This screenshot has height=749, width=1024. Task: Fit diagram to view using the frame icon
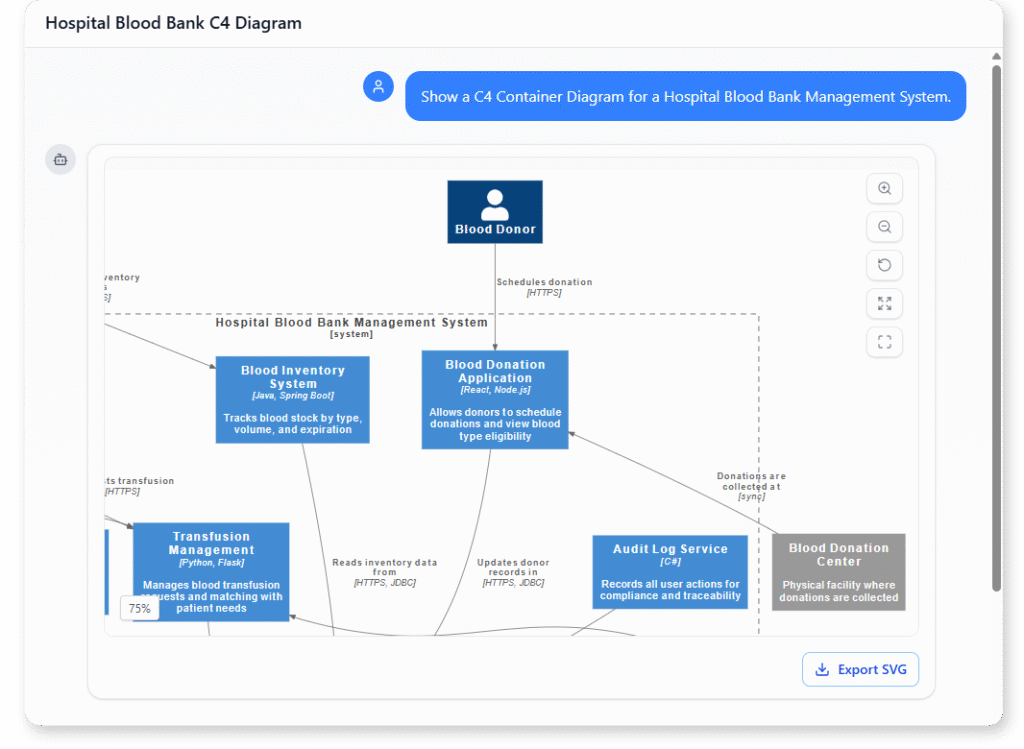[x=884, y=342]
